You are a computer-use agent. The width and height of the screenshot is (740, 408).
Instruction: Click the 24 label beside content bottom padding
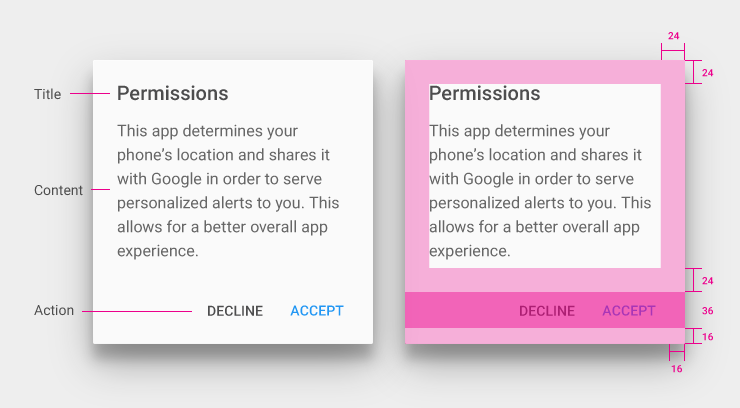[x=707, y=280]
